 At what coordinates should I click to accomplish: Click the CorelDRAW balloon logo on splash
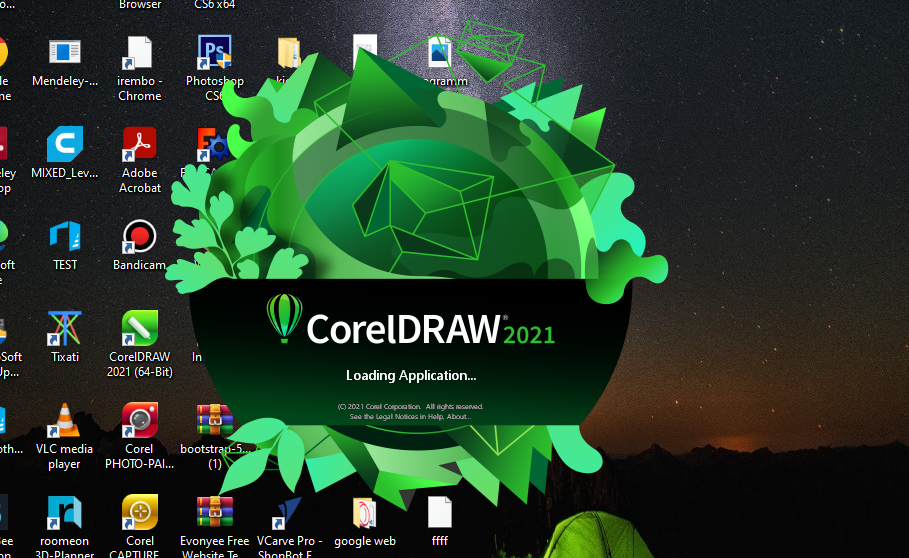[284, 318]
